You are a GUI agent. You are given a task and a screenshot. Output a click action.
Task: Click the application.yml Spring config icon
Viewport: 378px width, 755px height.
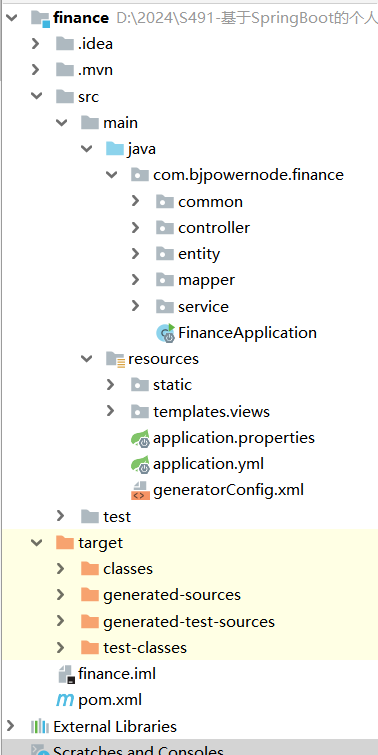[x=141, y=464]
